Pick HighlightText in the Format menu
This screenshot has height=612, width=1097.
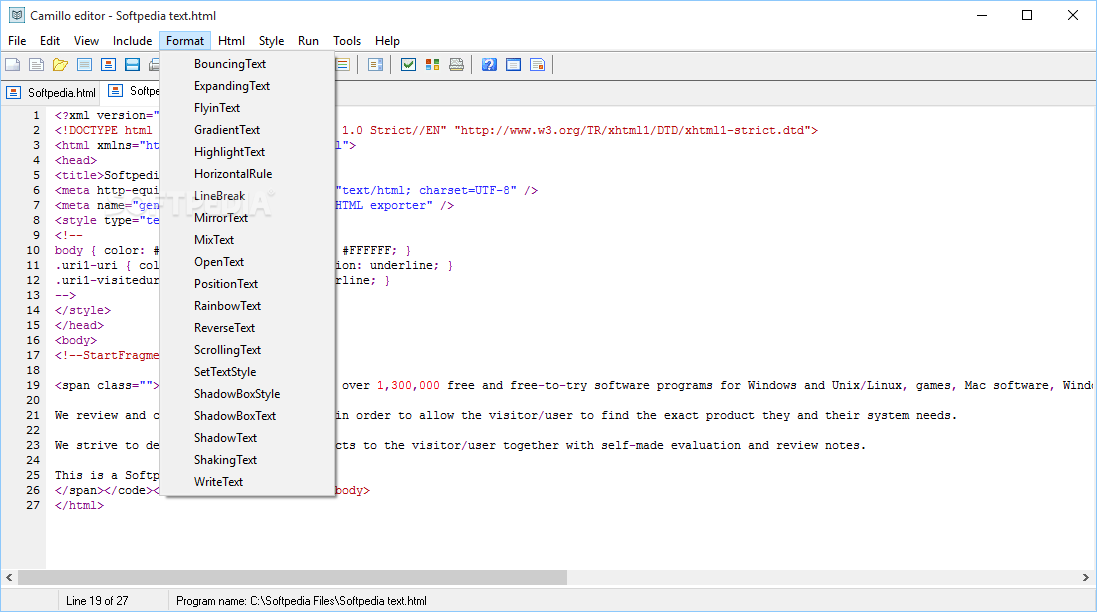[248, 152]
